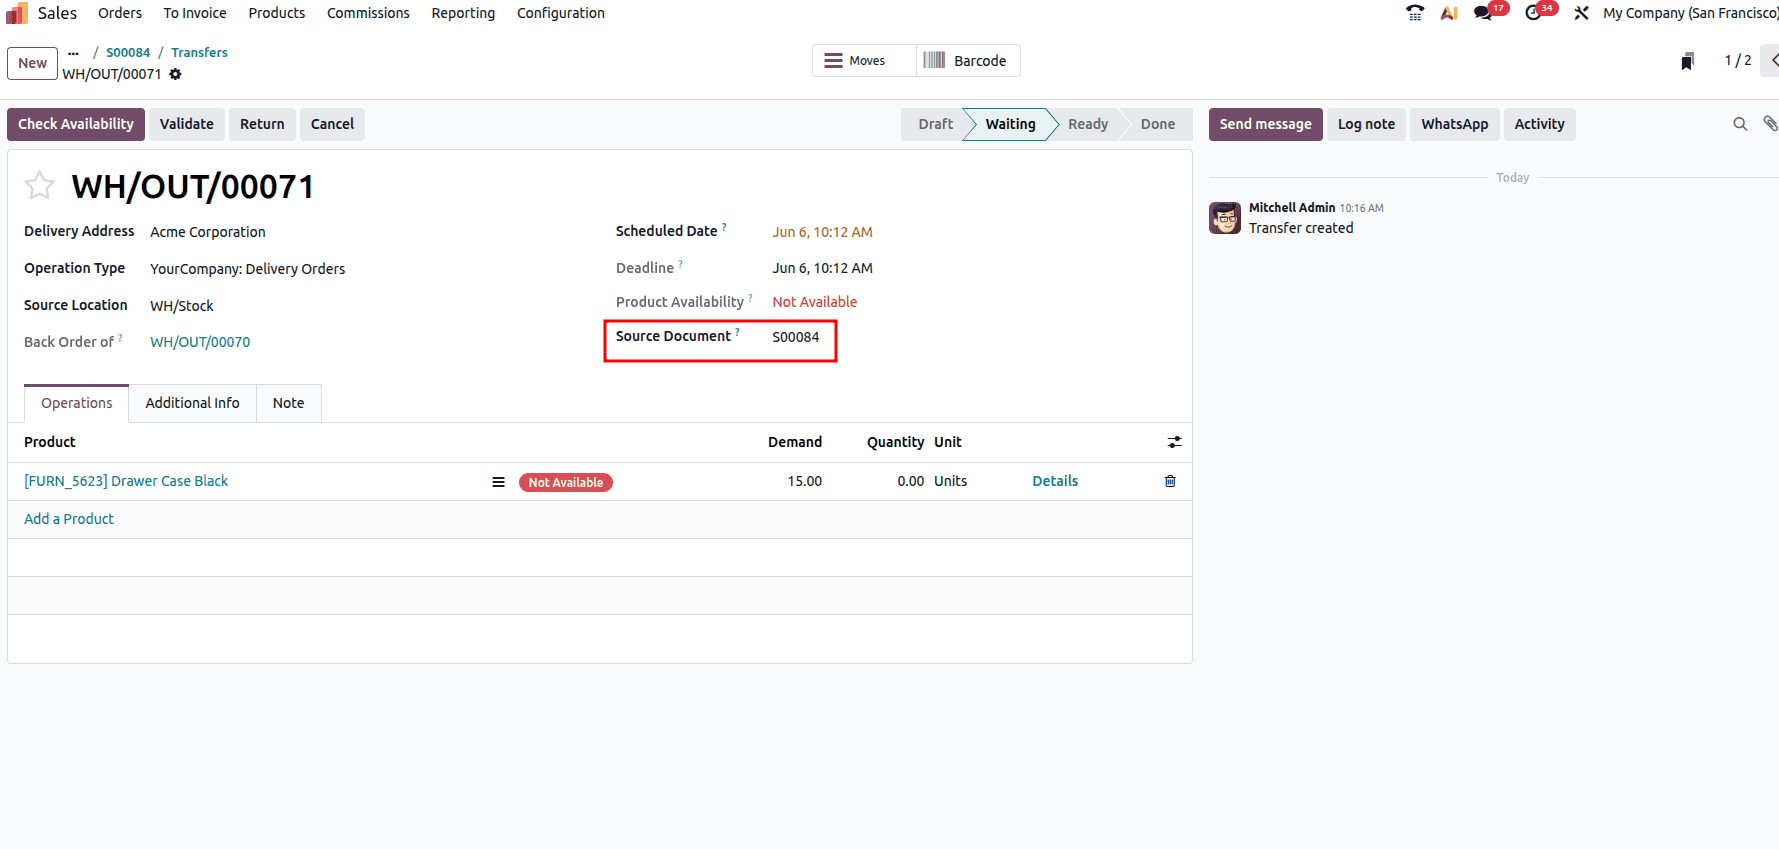This screenshot has width=1779, height=849.
Task: Open back order link WH/OUT/00070
Action: tap(200, 342)
